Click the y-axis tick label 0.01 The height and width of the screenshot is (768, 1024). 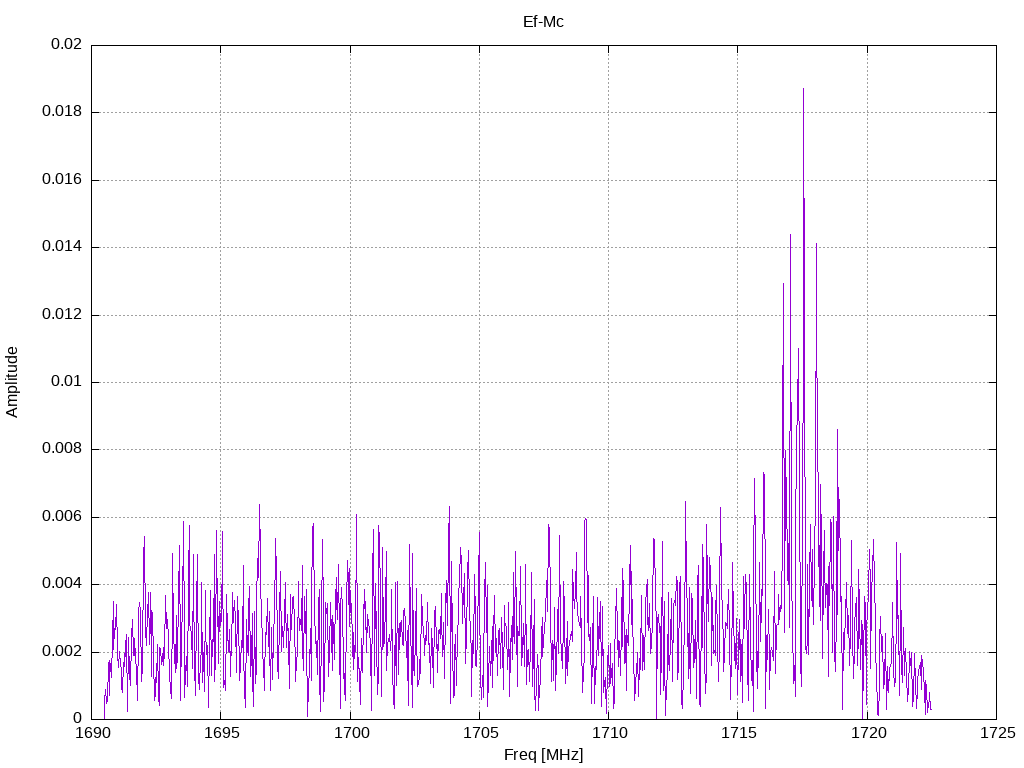(x=67, y=381)
